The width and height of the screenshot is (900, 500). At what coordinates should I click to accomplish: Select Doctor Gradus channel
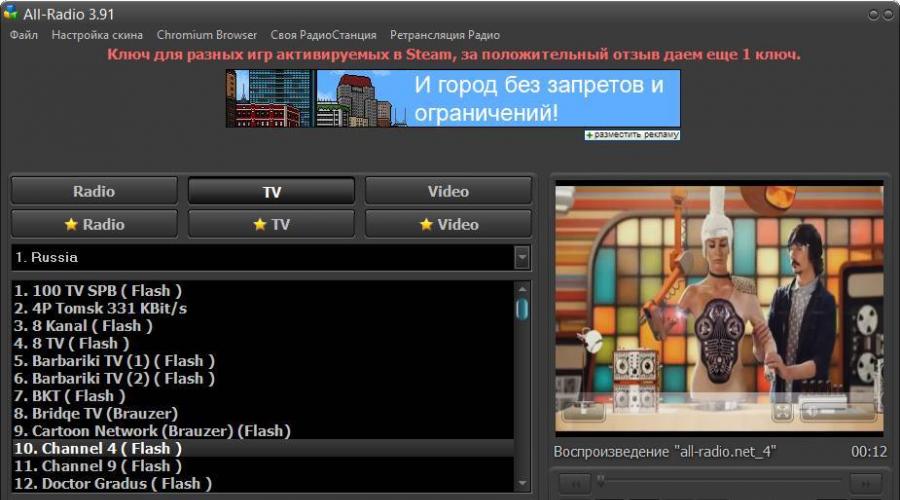(x=263, y=483)
